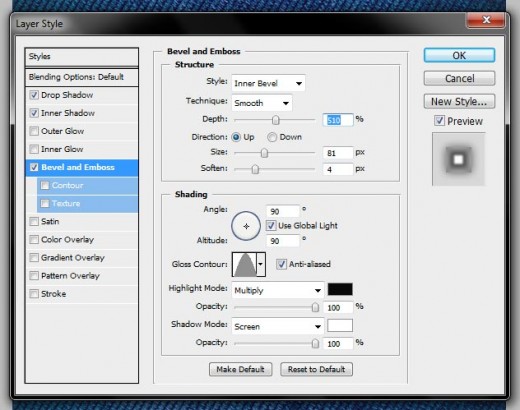
Task: Click the white shadow color swatch
Action: click(x=340, y=326)
